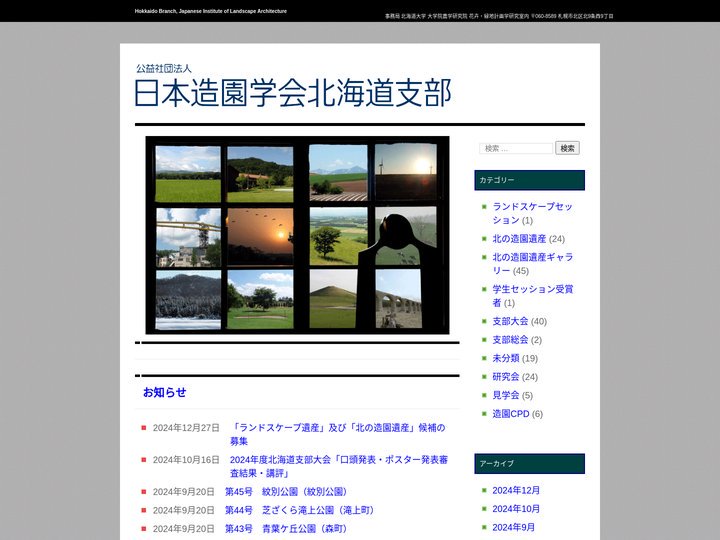
Task: Open category 支部大会
Action: point(510,321)
